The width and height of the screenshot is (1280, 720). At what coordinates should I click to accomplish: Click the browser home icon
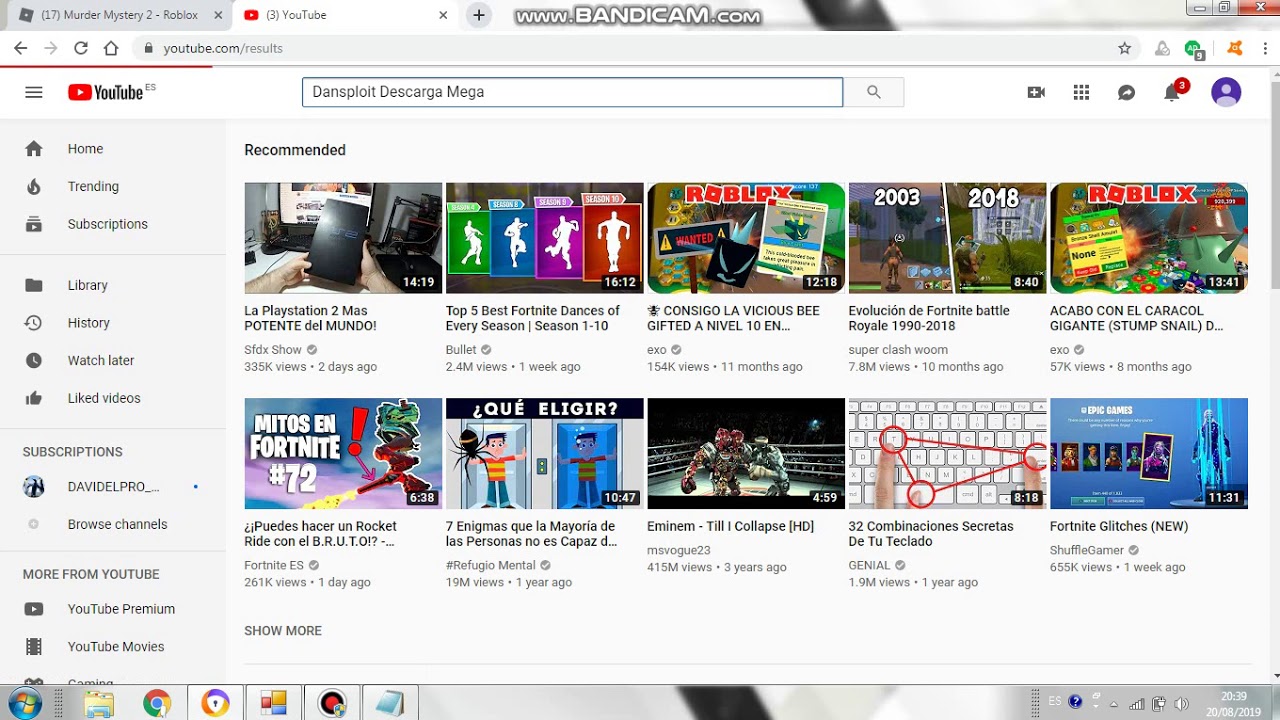coord(111,48)
